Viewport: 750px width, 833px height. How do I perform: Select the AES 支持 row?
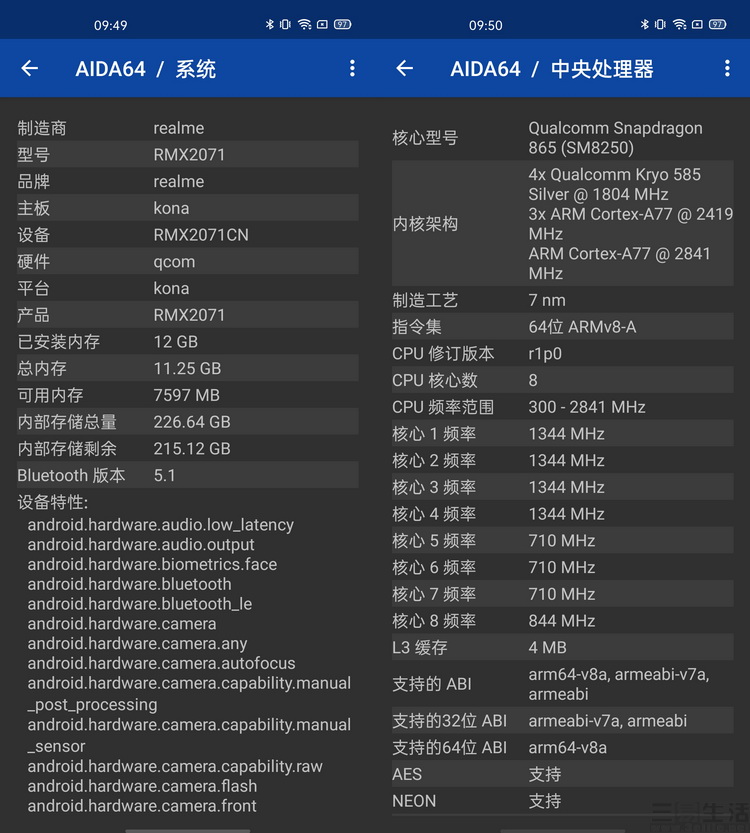(x=562, y=774)
